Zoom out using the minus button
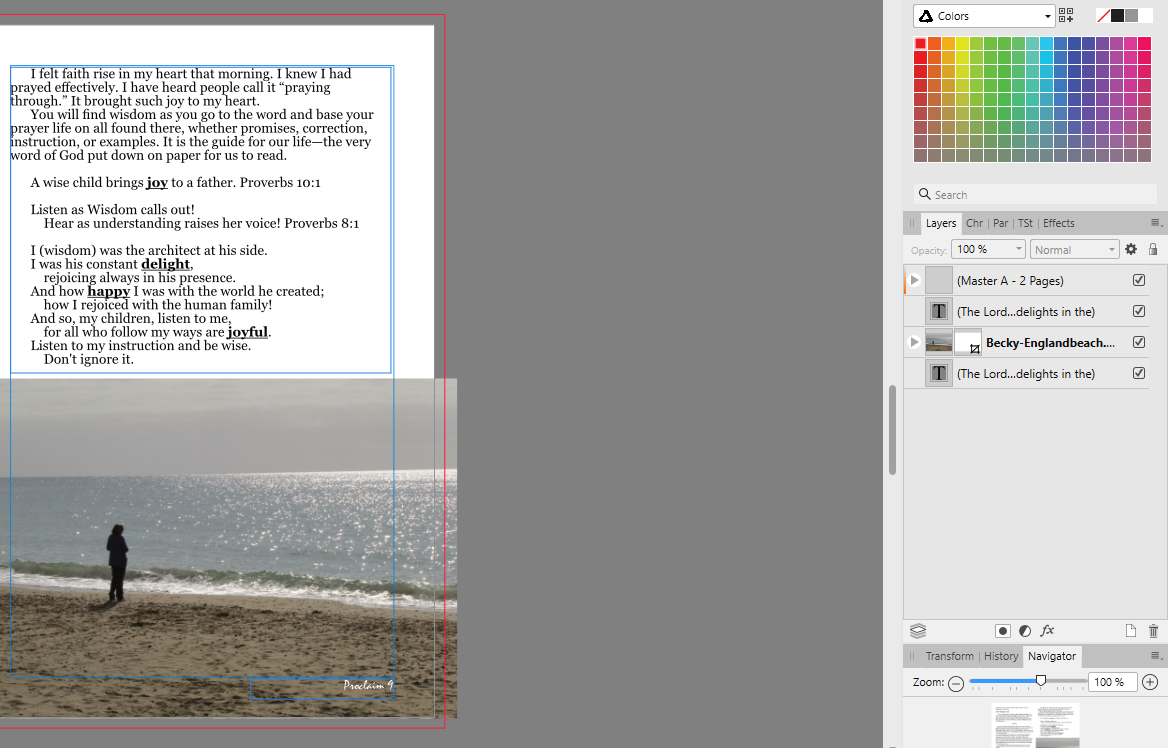 point(955,682)
